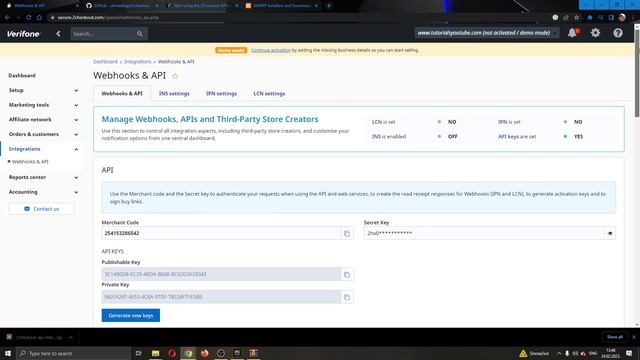Open the Chrome profile avatar

[622, 18]
